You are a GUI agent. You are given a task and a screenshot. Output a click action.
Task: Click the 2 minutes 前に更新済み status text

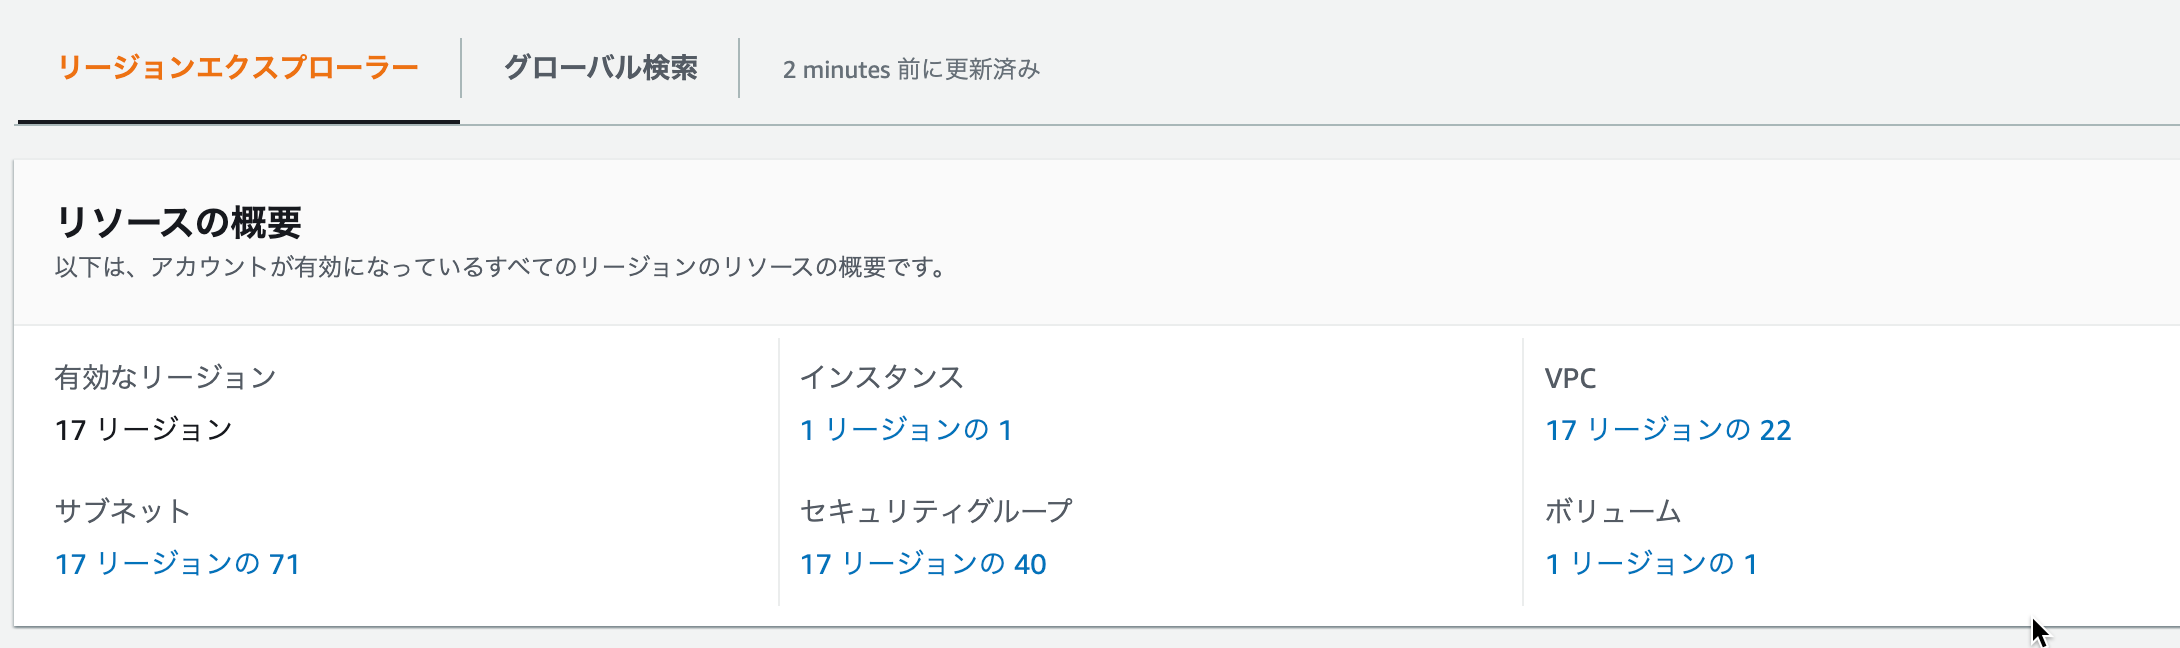tap(911, 69)
